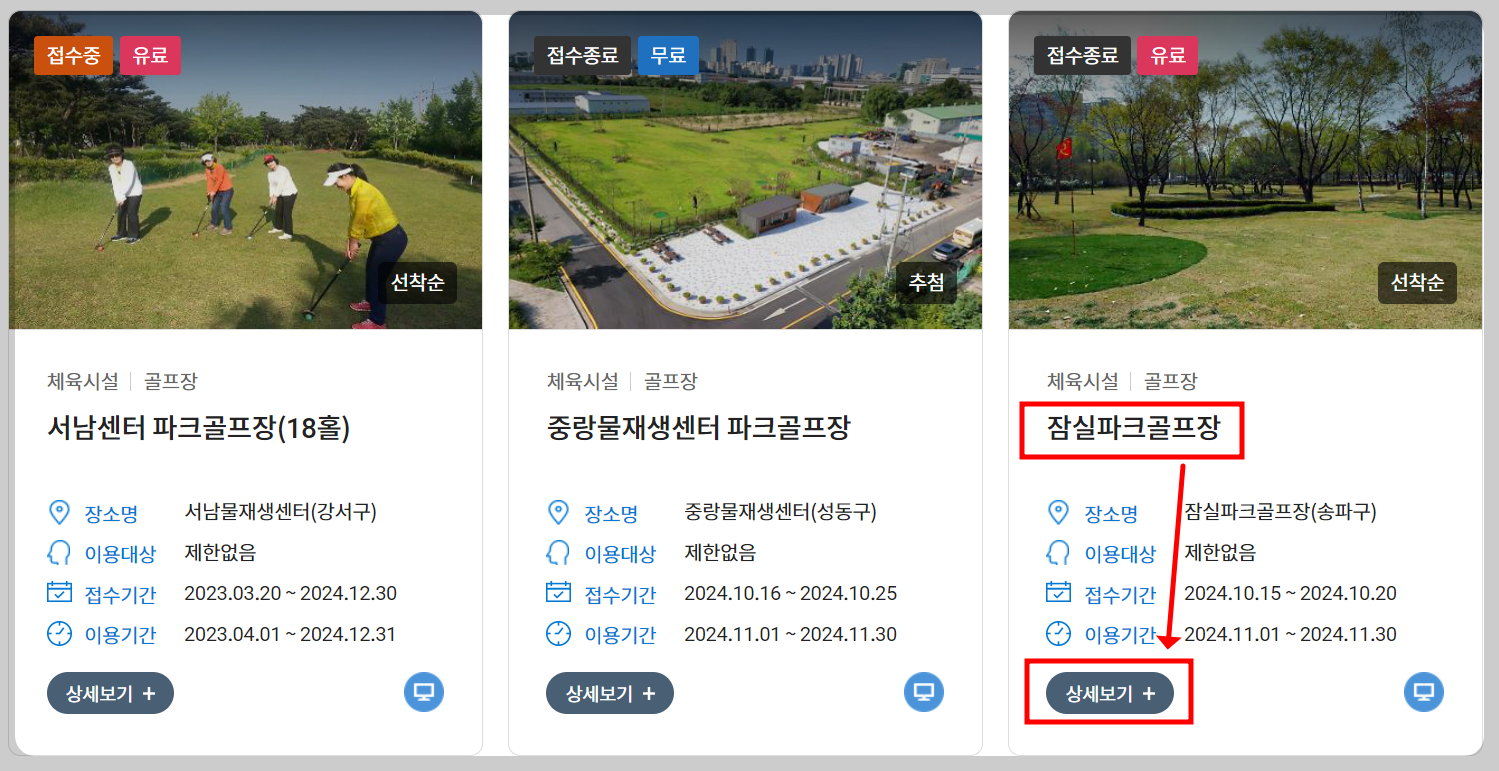Select the 무료 badge on the 중랑물재생센터 card

point(668,55)
